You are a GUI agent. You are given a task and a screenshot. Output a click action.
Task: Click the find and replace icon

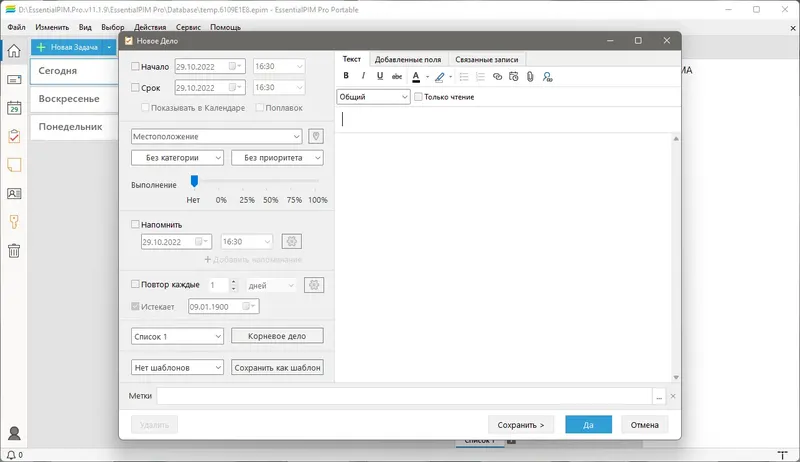(x=547, y=77)
